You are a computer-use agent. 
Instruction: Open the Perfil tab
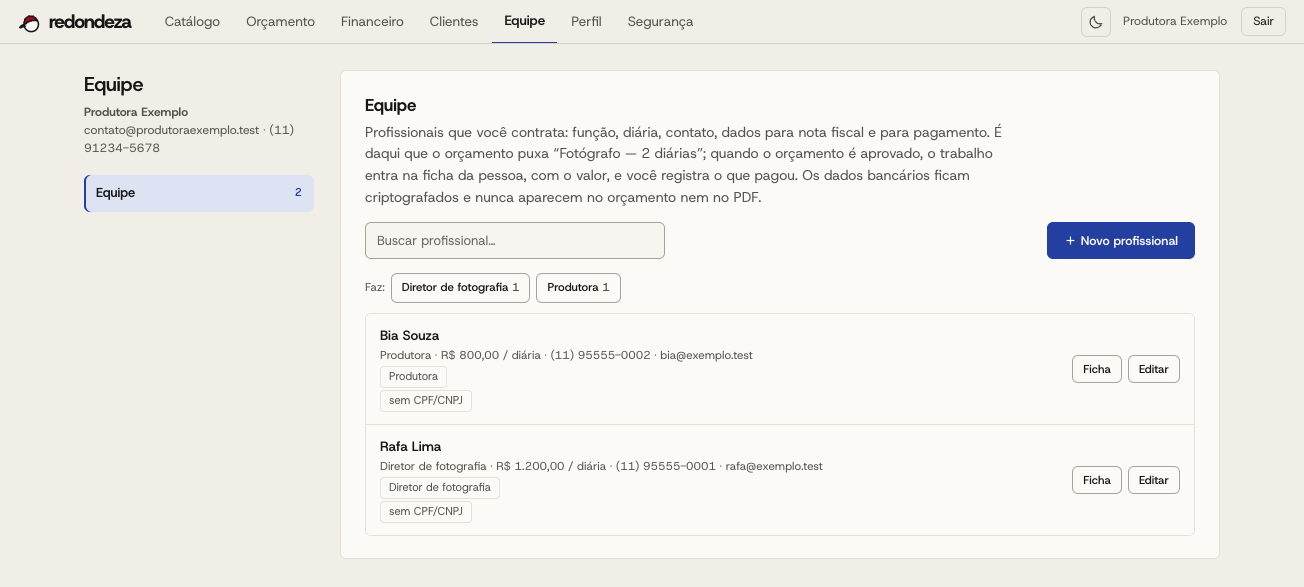586,21
